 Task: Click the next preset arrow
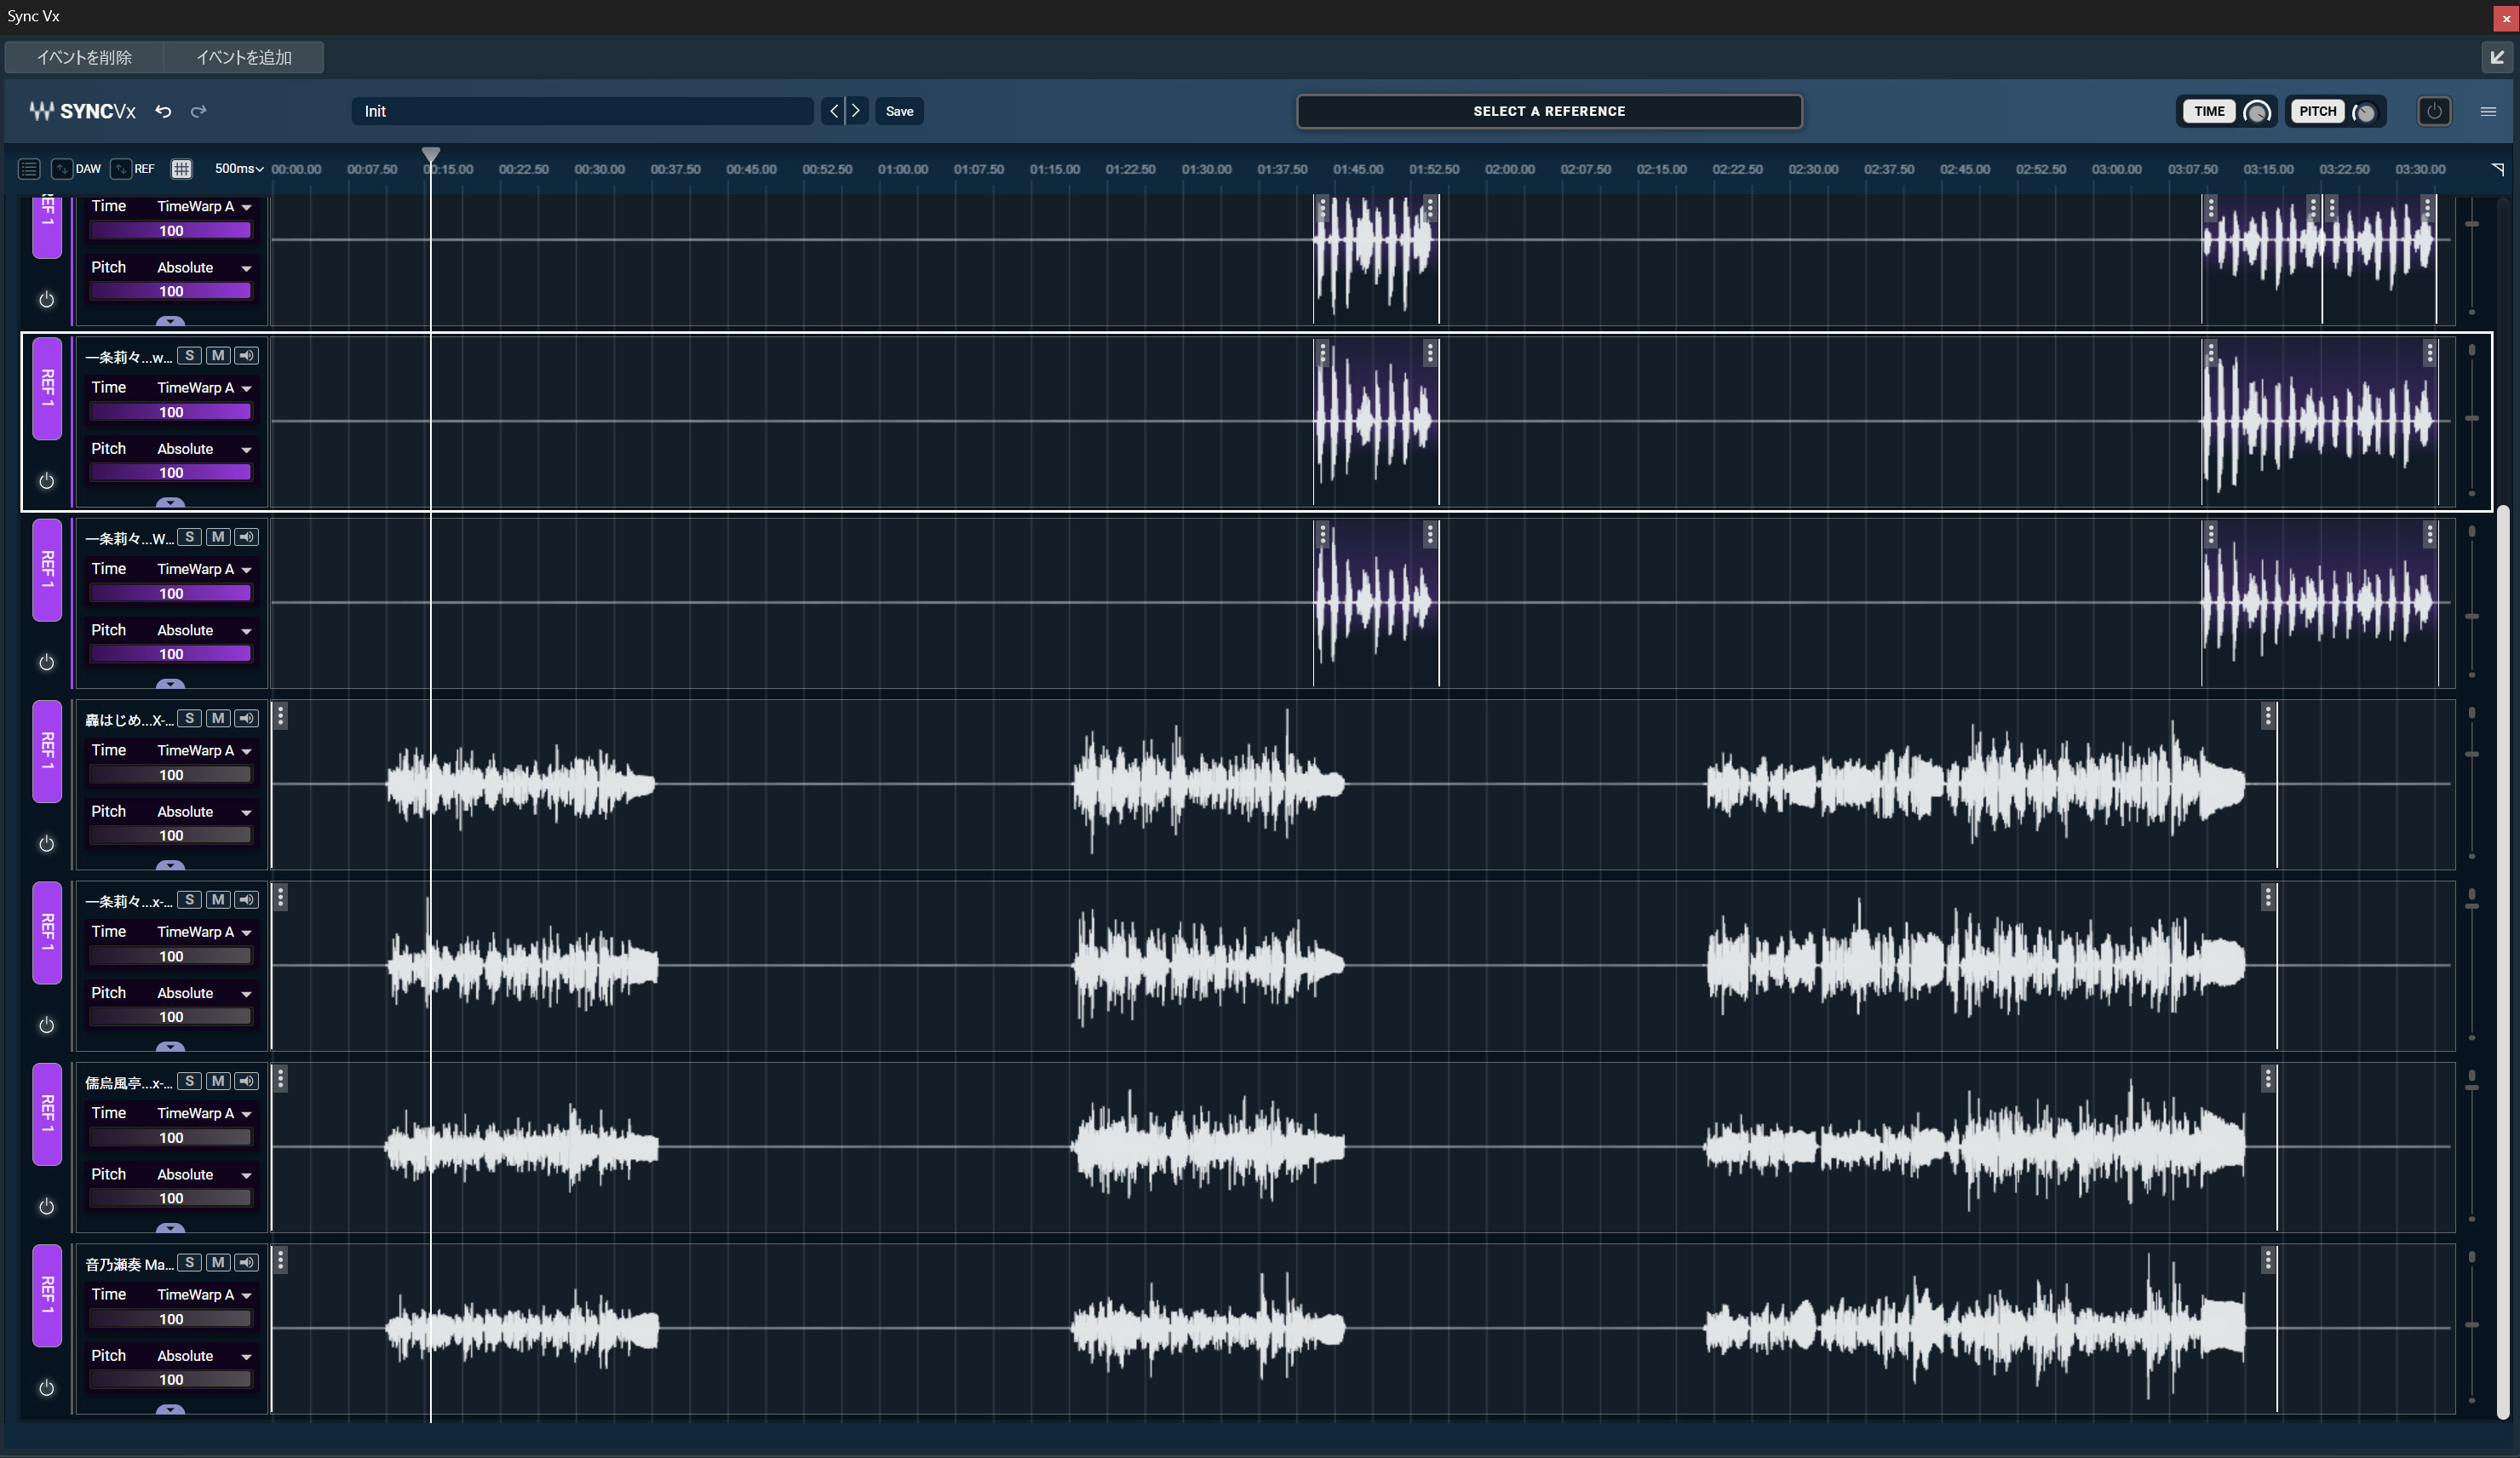click(856, 111)
